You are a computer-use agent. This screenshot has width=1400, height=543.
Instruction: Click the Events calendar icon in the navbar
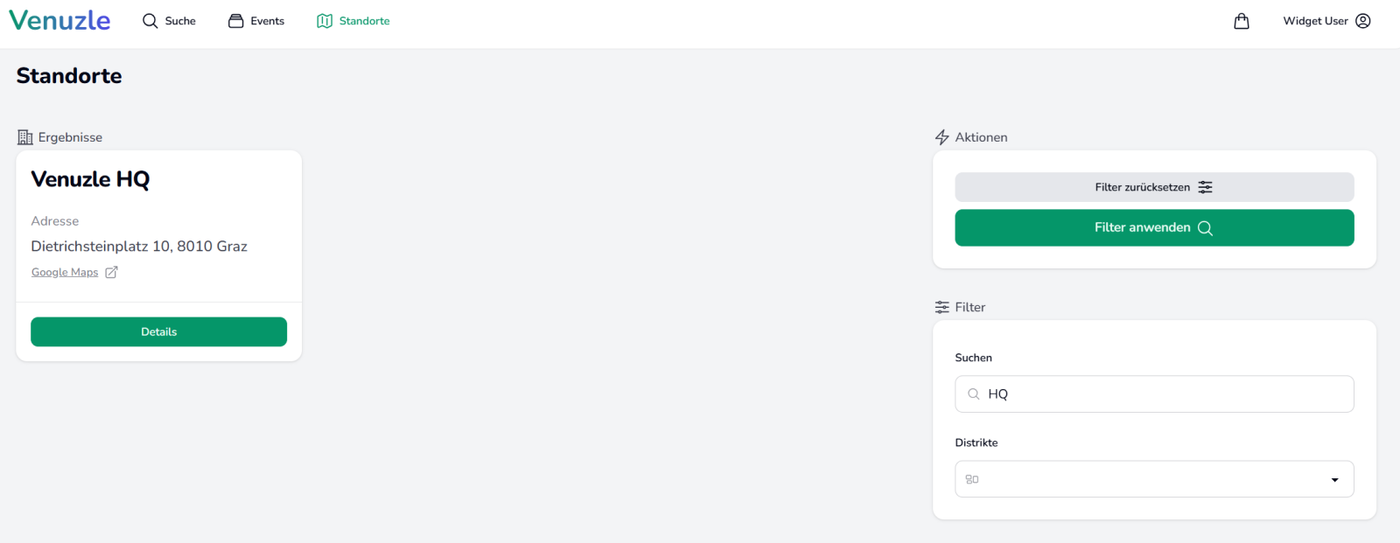click(236, 21)
